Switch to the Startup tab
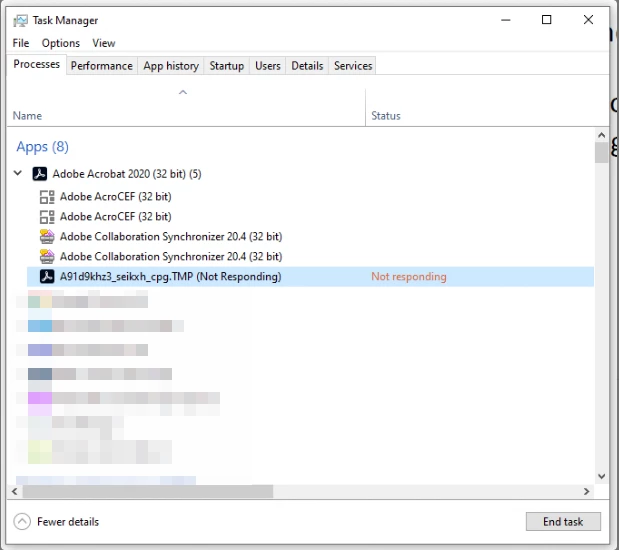Screen dimensions: 619x550 (227, 66)
